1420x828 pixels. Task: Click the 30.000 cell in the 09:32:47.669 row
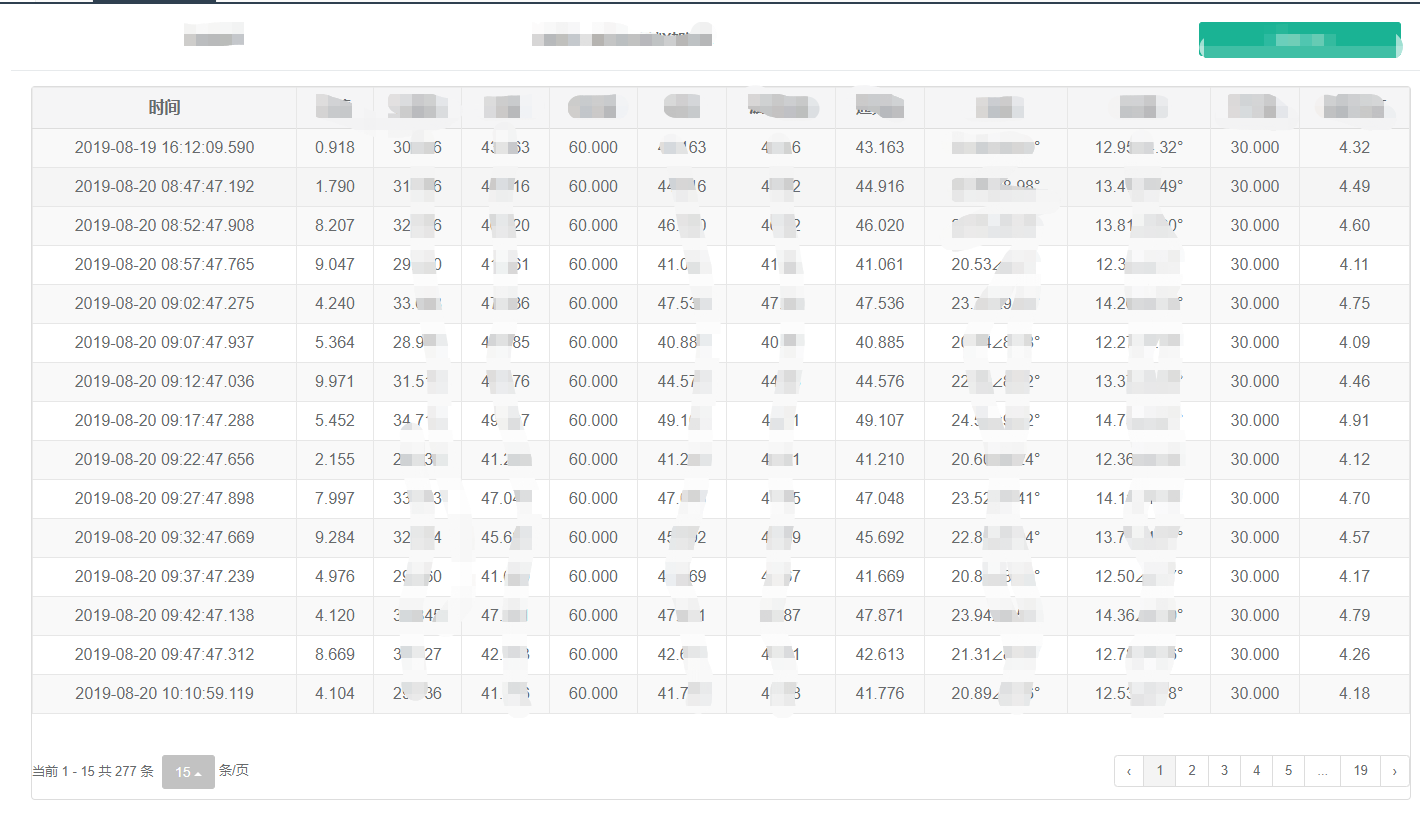(1255, 537)
